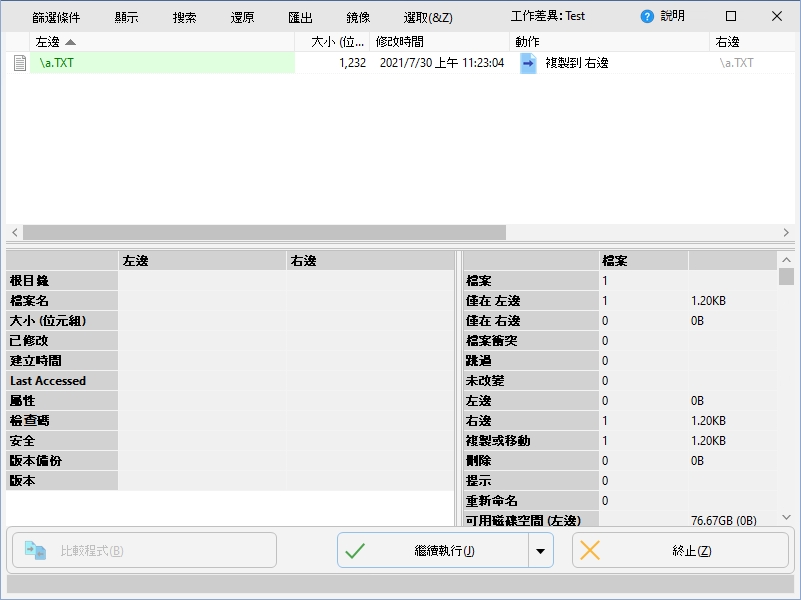Click the green checkmark on 繼續執行
Viewport: 801px width, 600px height.
(x=355, y=551)
